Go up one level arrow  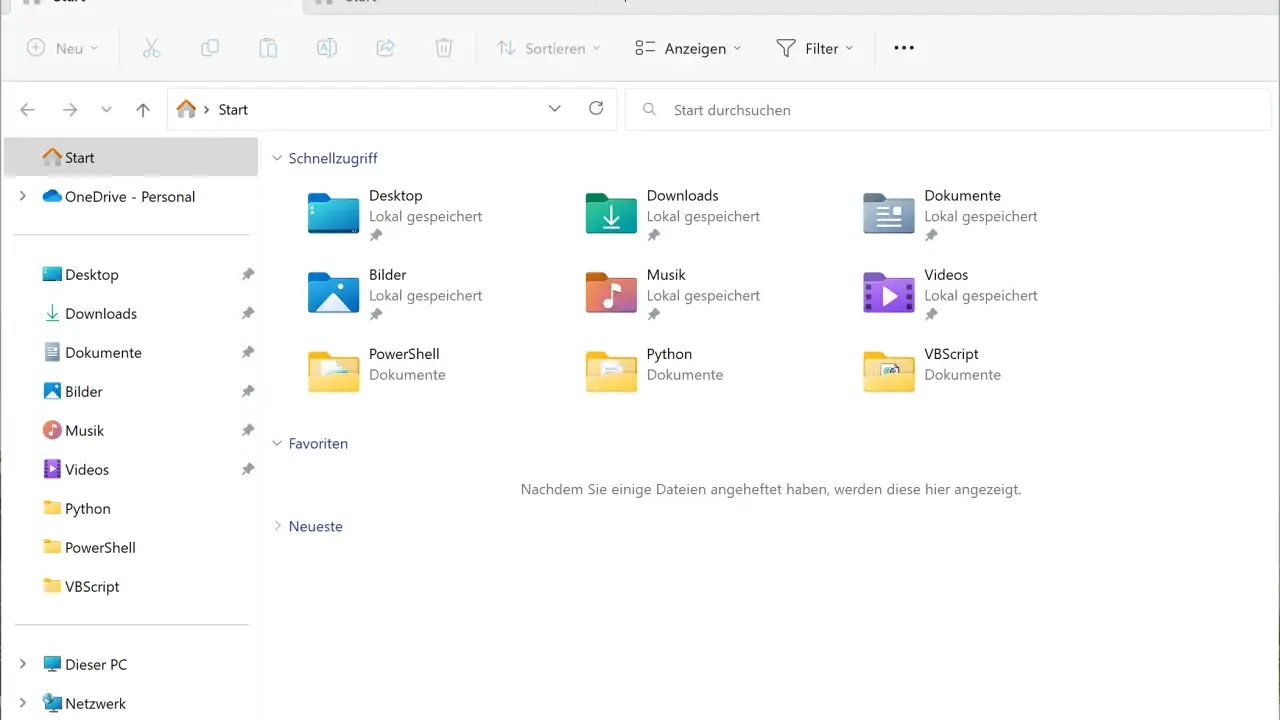[143, 110]
